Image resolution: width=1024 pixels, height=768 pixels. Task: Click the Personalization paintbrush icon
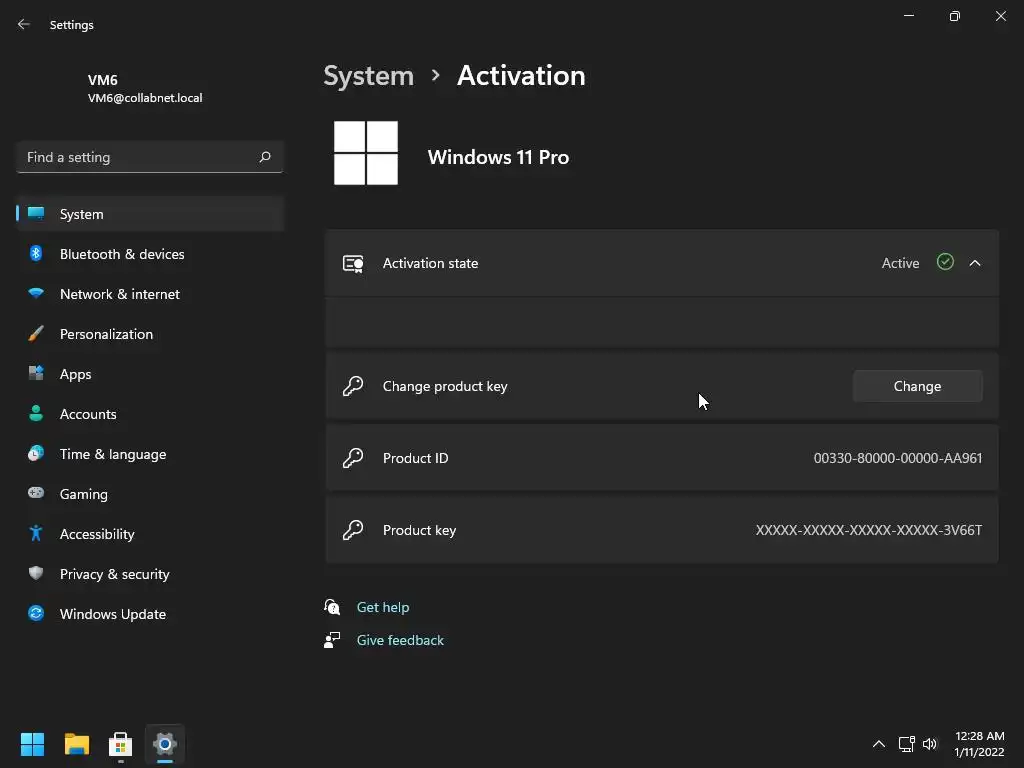[x=36, y=334]
